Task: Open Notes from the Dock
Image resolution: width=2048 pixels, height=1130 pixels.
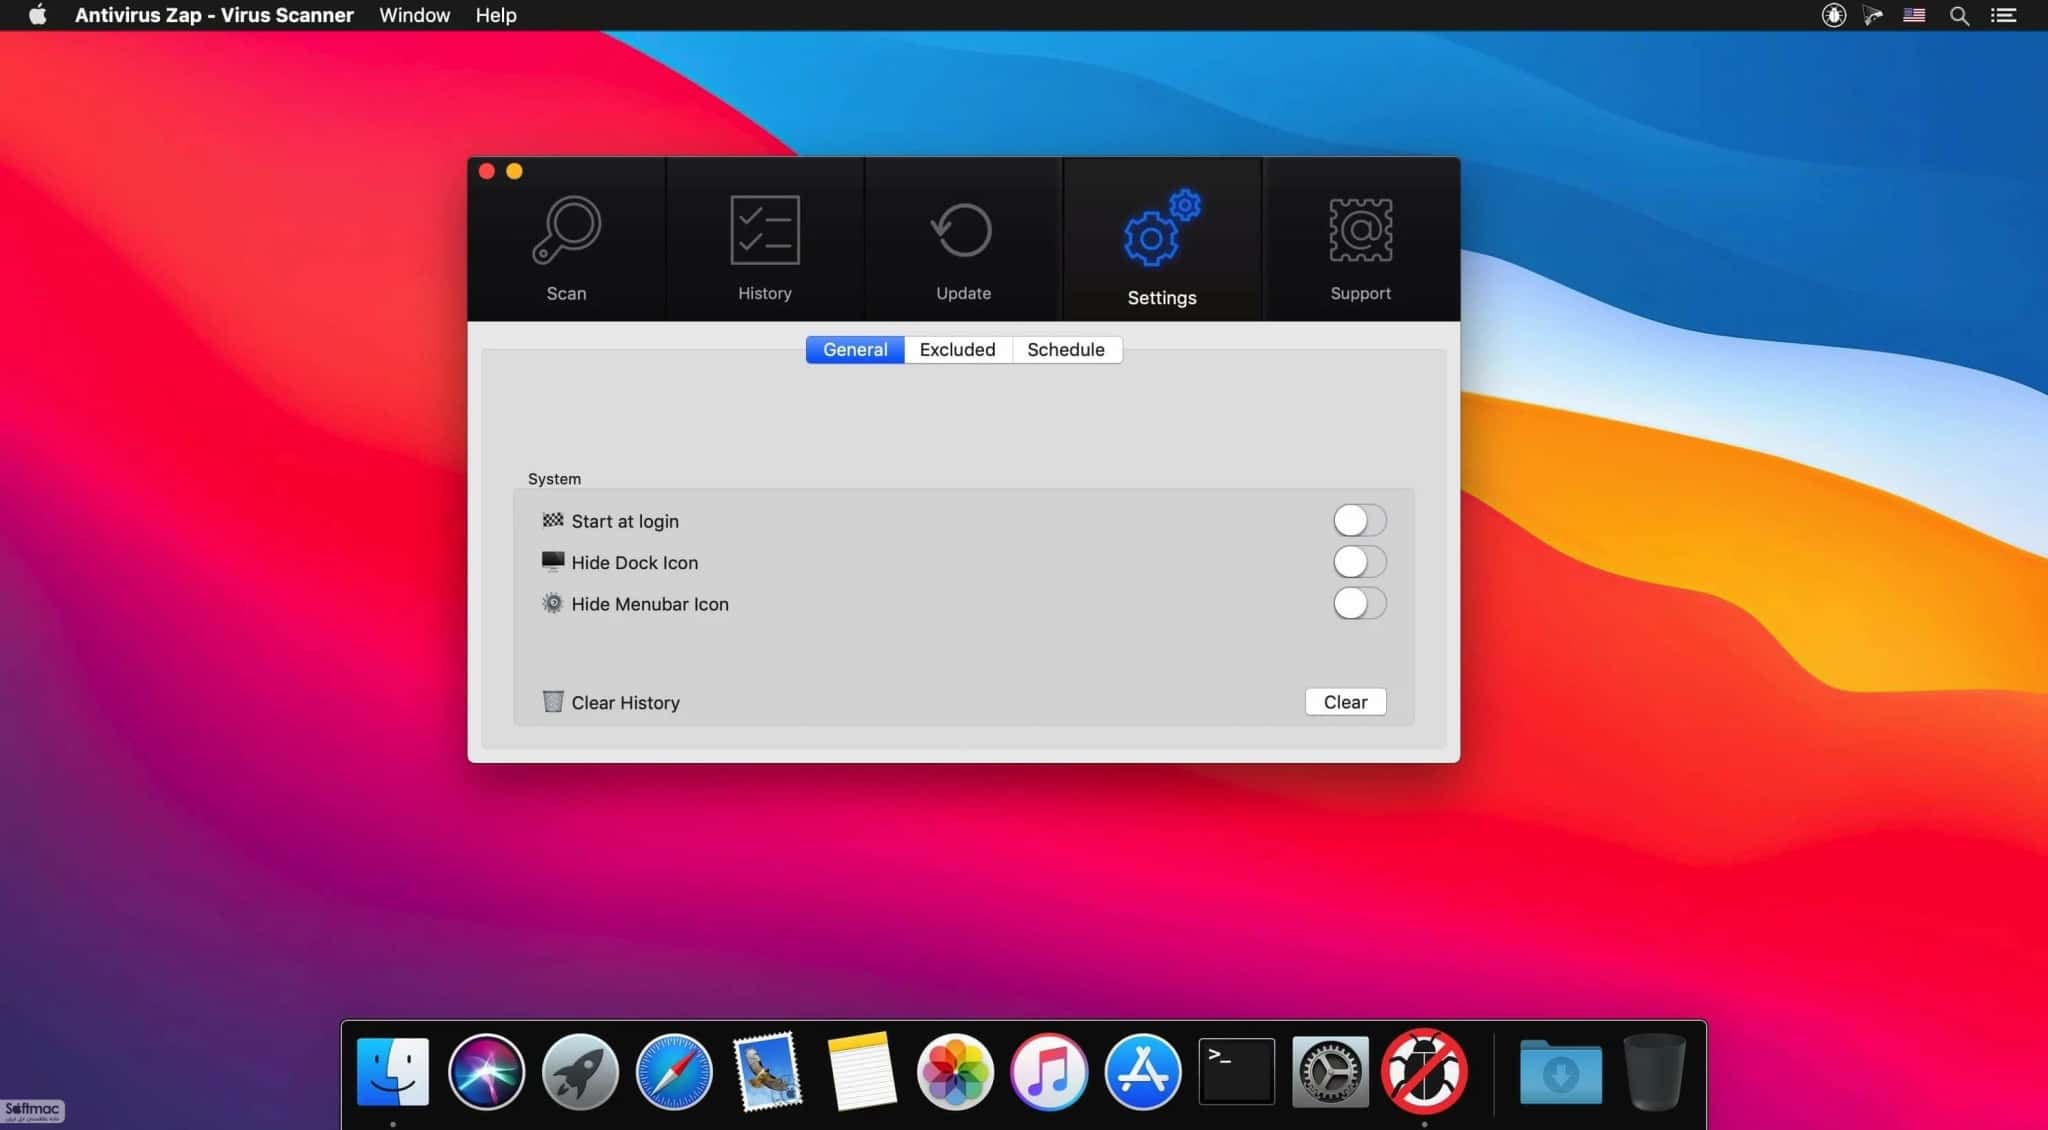Action: point(861,1071)
